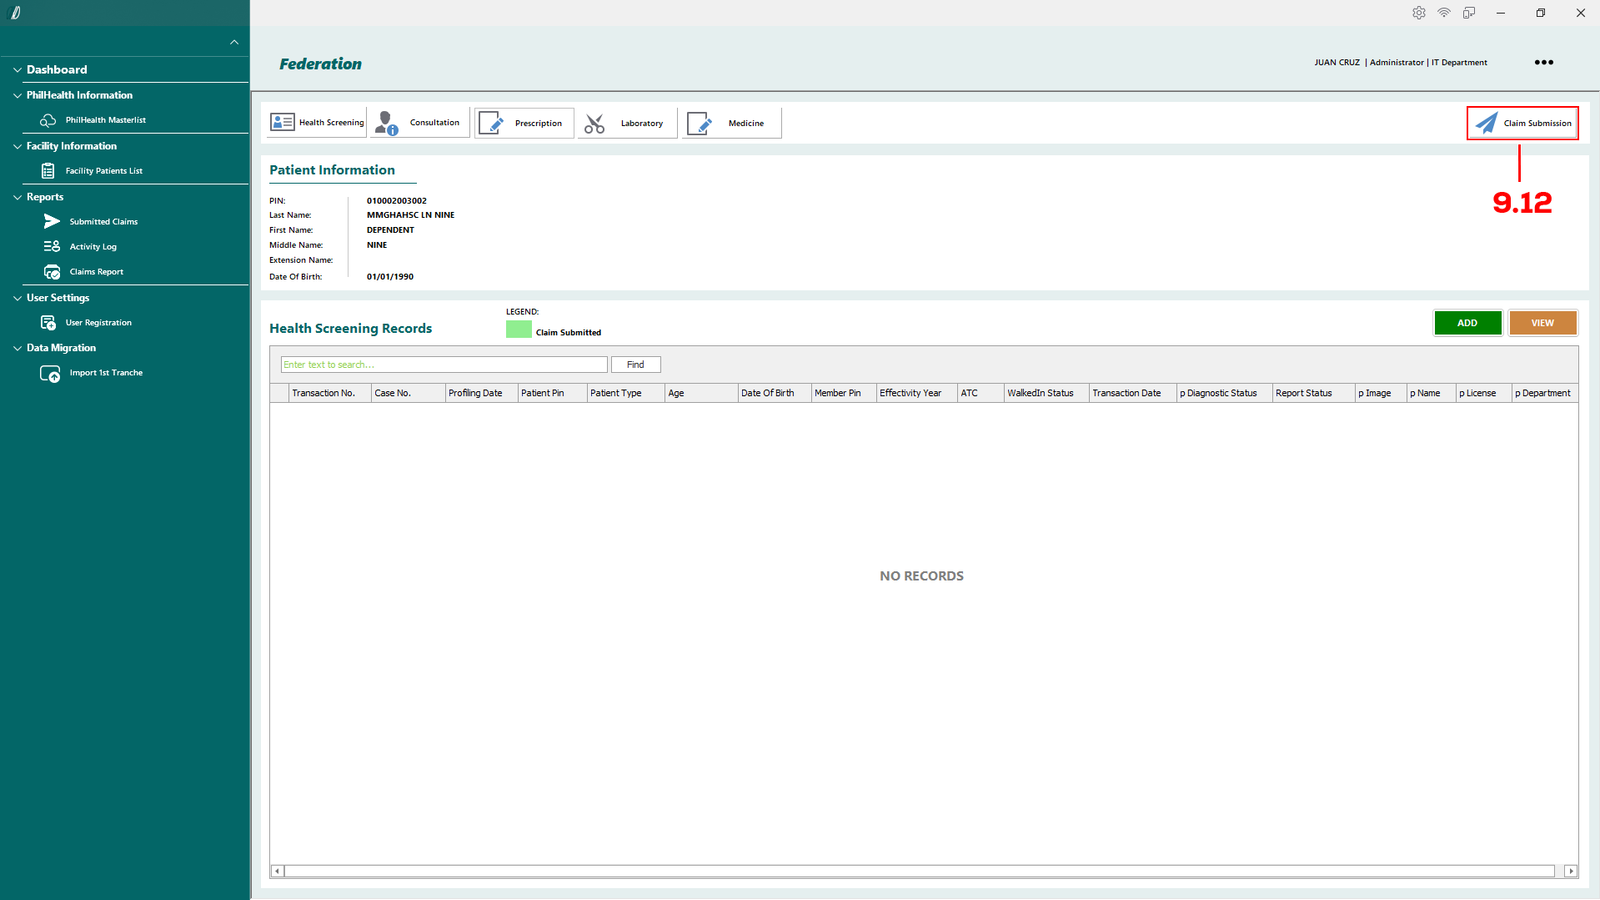1600x900 pixels.
Task: Click the search records text field
Action: pyautogui.click(x=443, y=365)
